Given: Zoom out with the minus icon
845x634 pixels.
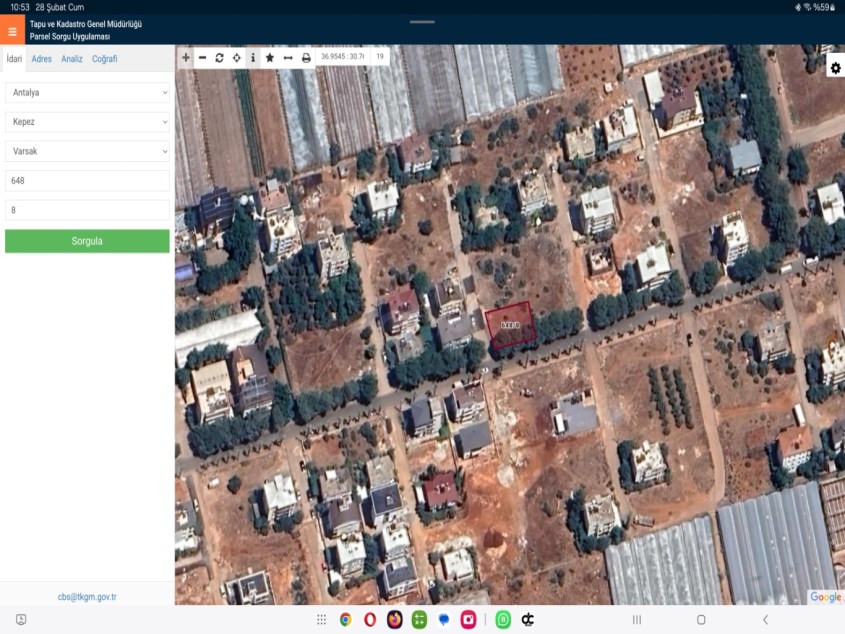Looking at the screenshot, I should click(203, 58).
